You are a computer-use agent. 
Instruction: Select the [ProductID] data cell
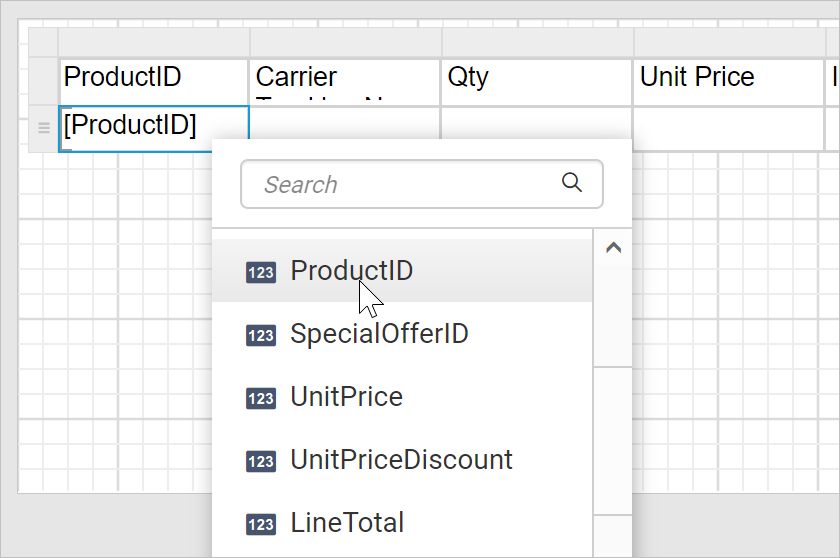coord(154,129)
